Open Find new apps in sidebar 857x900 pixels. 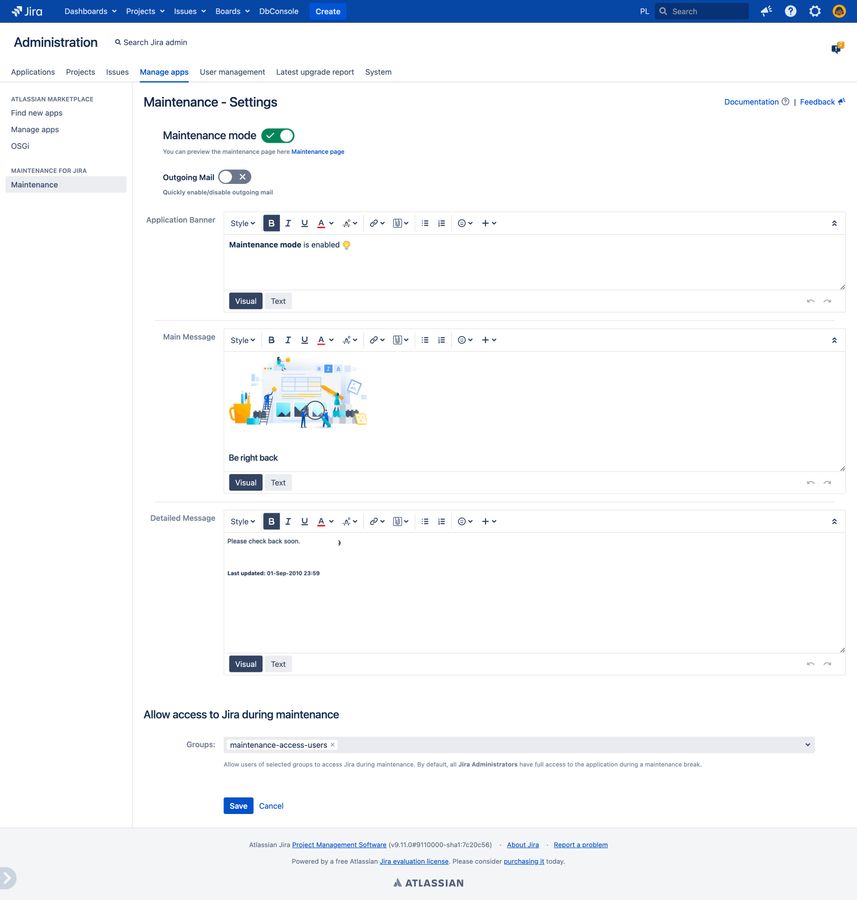coord(37,113)
